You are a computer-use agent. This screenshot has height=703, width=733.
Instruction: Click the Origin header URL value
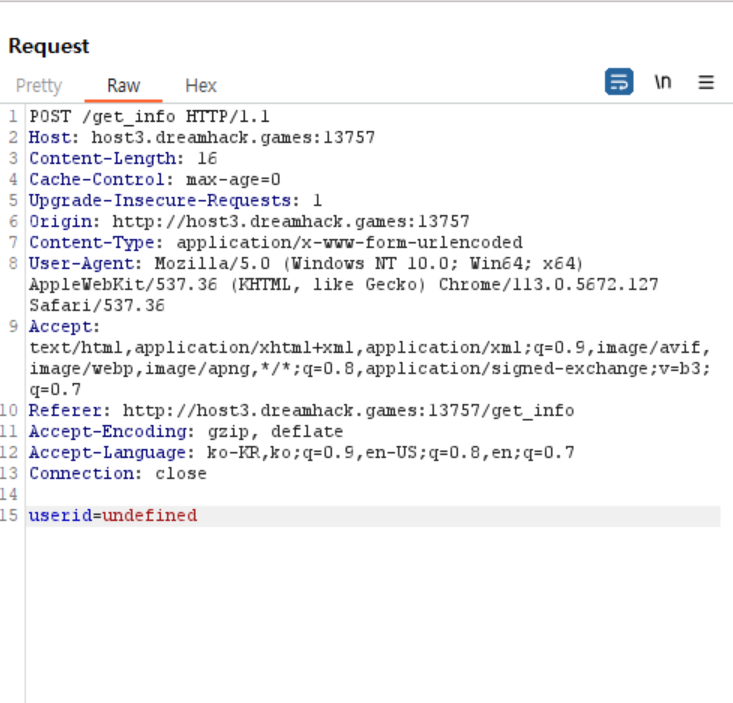291,222
